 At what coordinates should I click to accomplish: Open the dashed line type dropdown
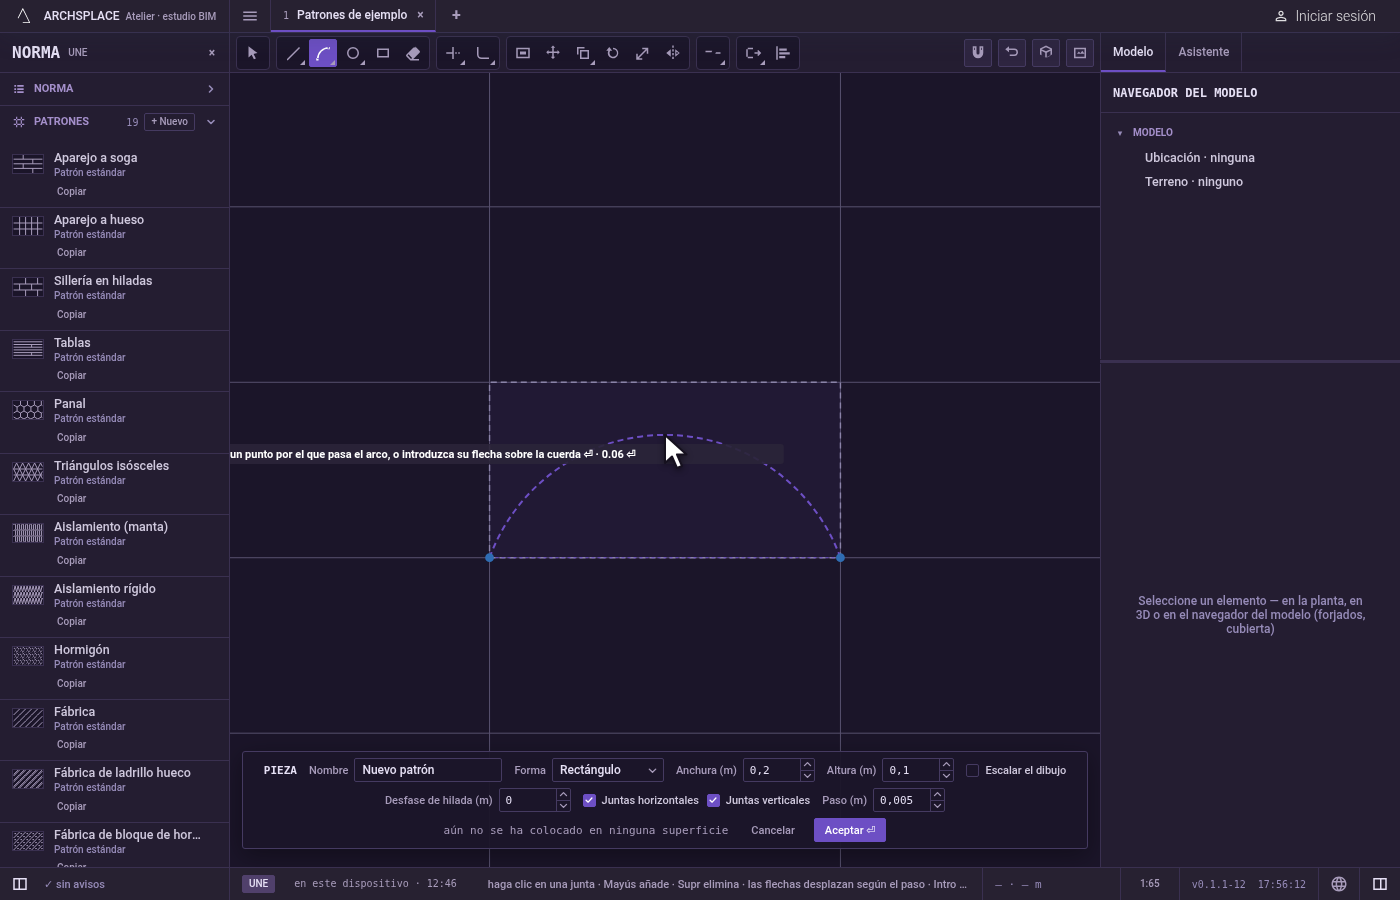tap(713, 53)
